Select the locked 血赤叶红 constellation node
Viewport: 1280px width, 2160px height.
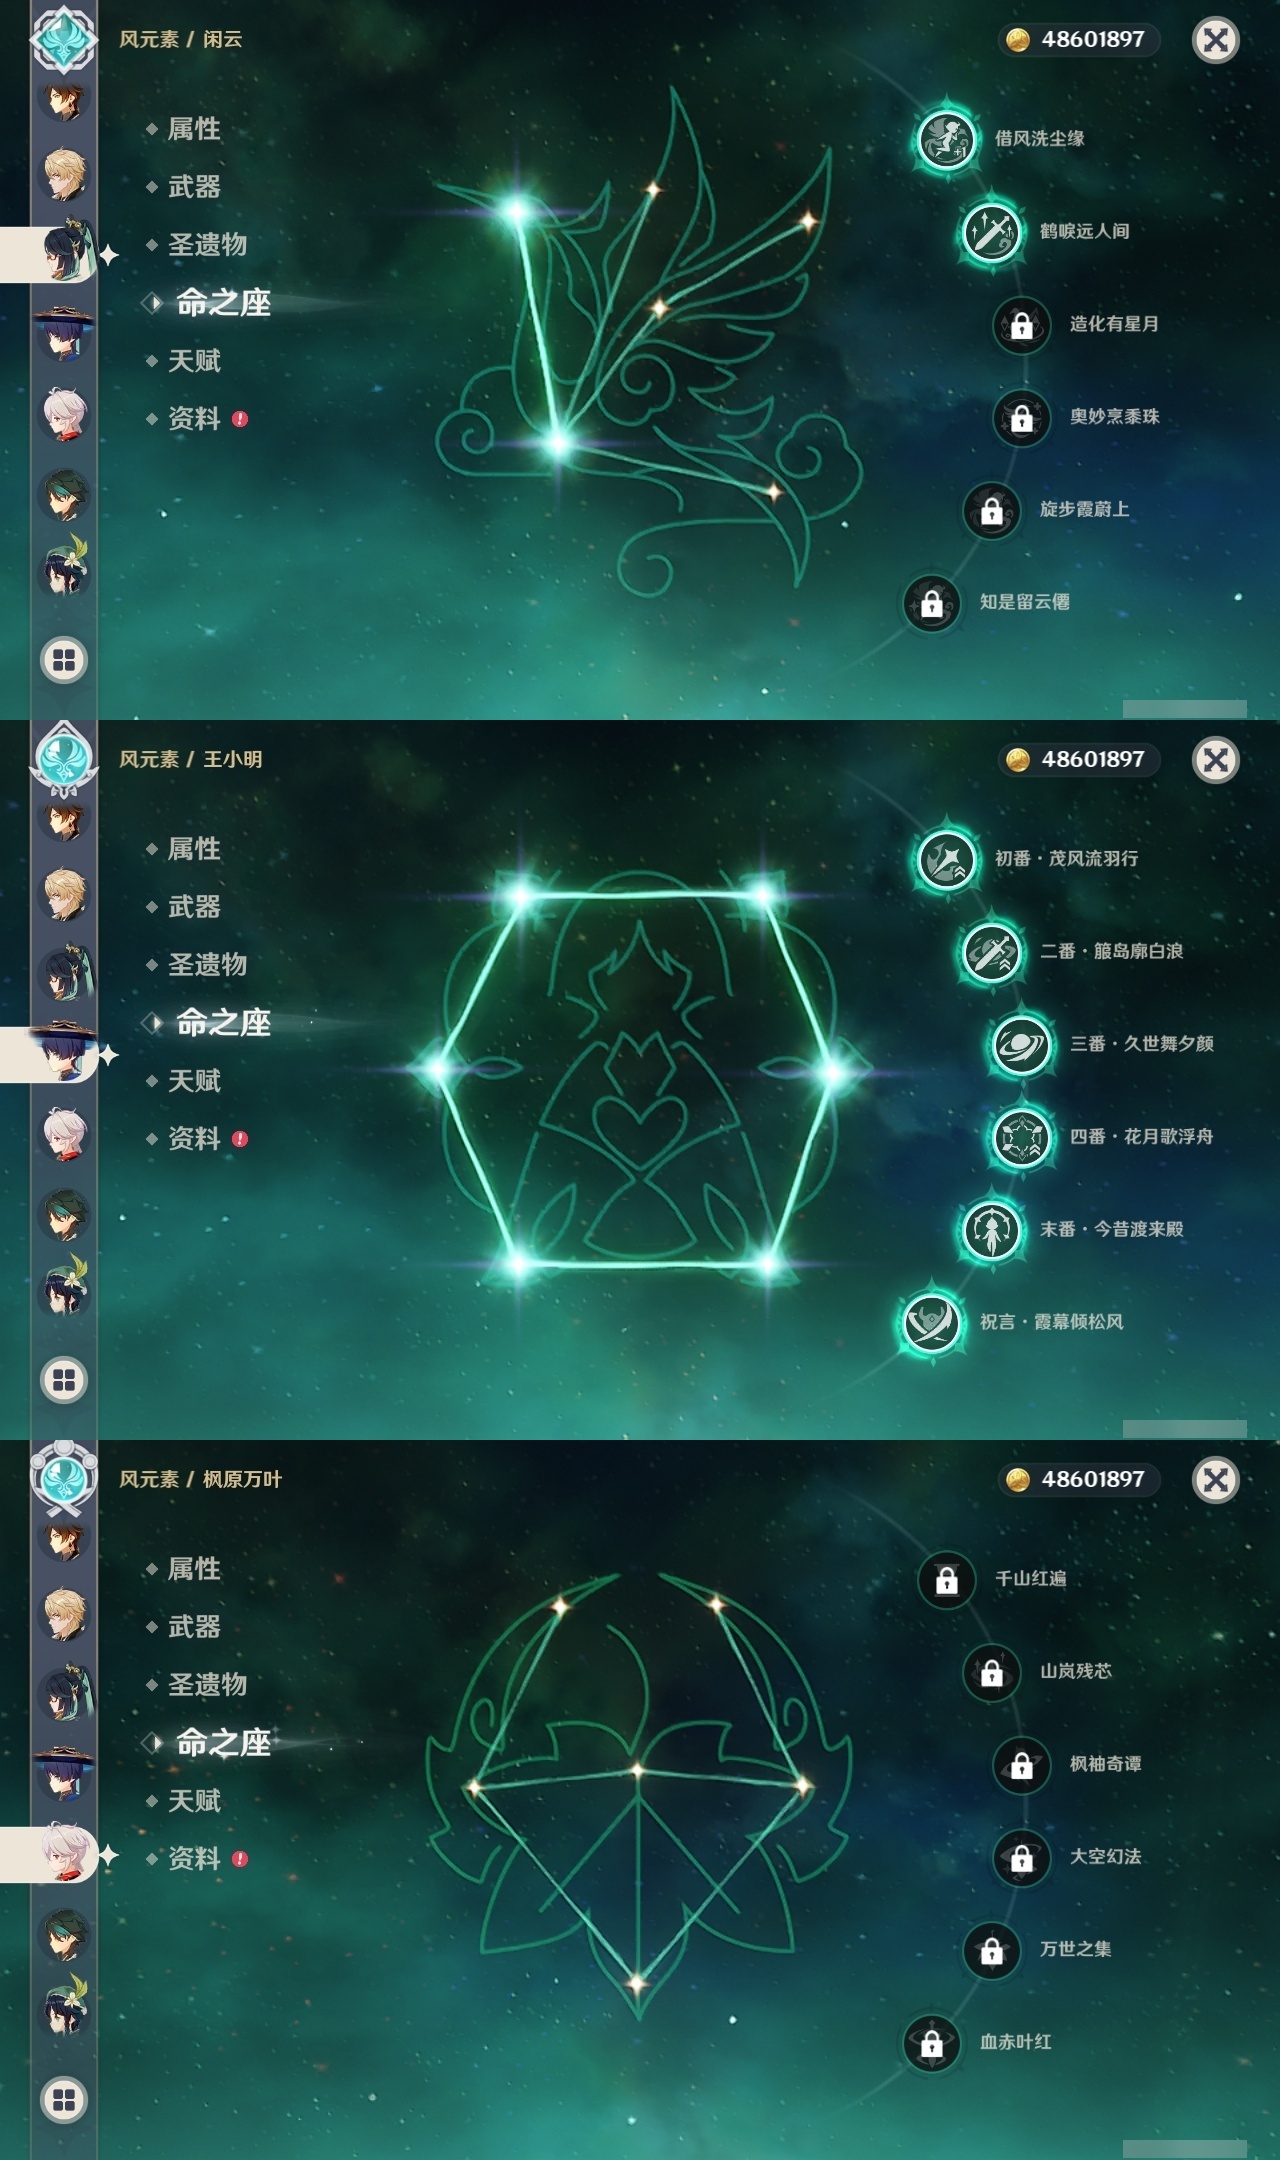click(931, 2043)
